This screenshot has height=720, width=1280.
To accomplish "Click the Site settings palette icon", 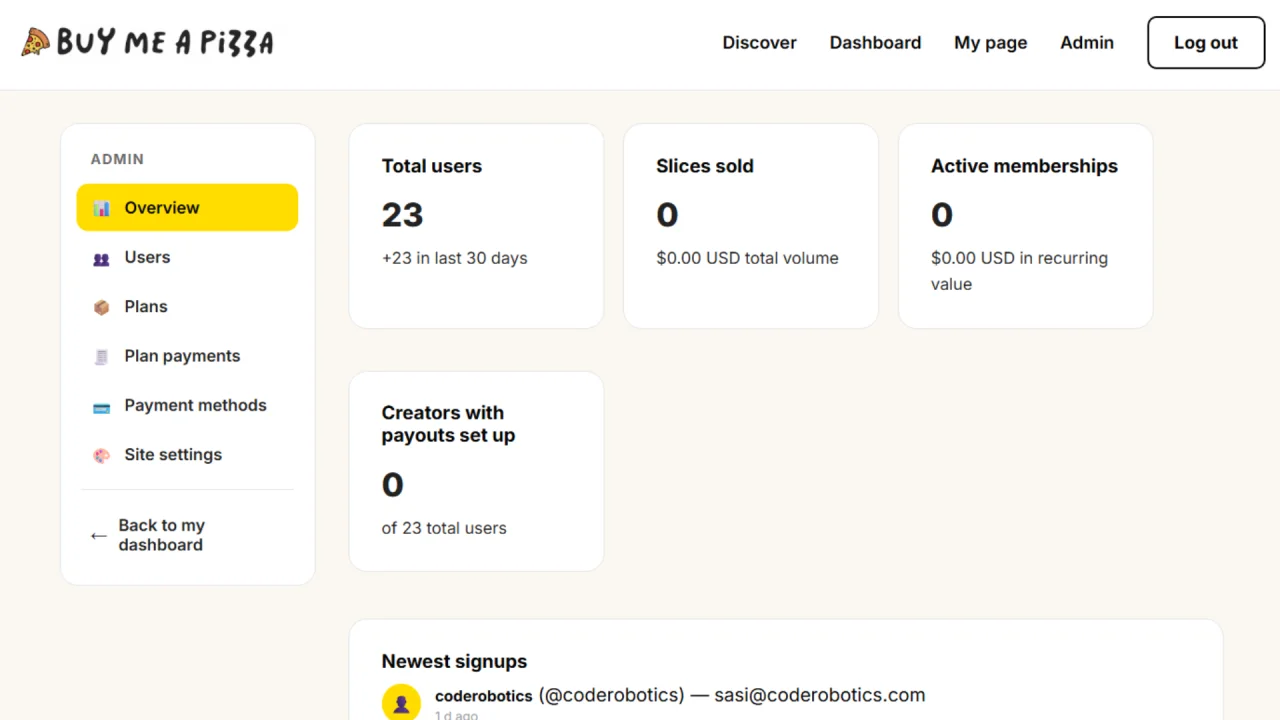I will click(101, 455).
